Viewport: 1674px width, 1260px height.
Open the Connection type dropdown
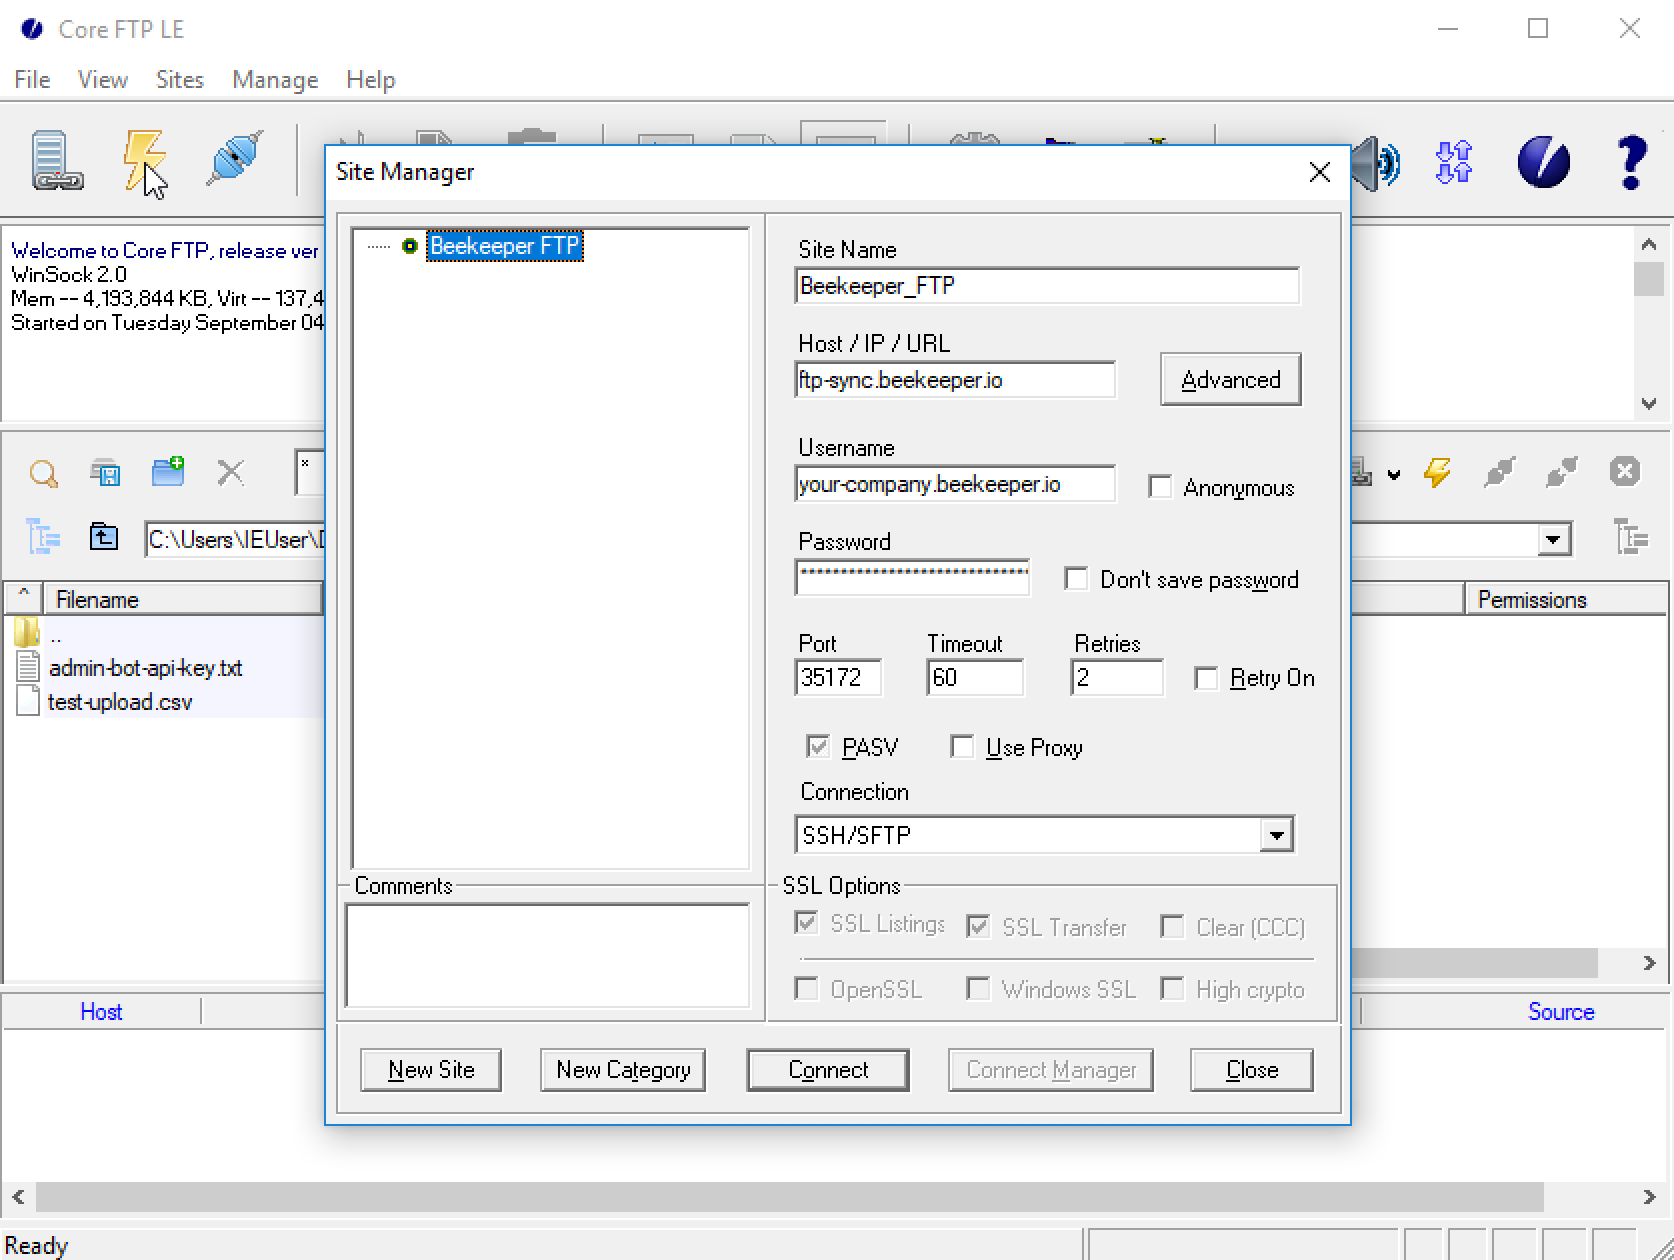pyautogui.click(x=1276, y=835)
